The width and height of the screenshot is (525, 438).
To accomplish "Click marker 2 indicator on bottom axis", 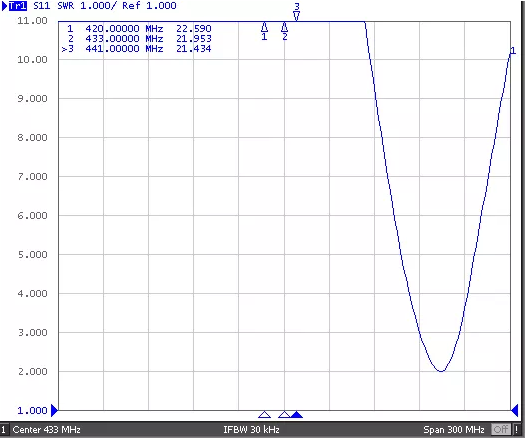I will tap(284, 415).
